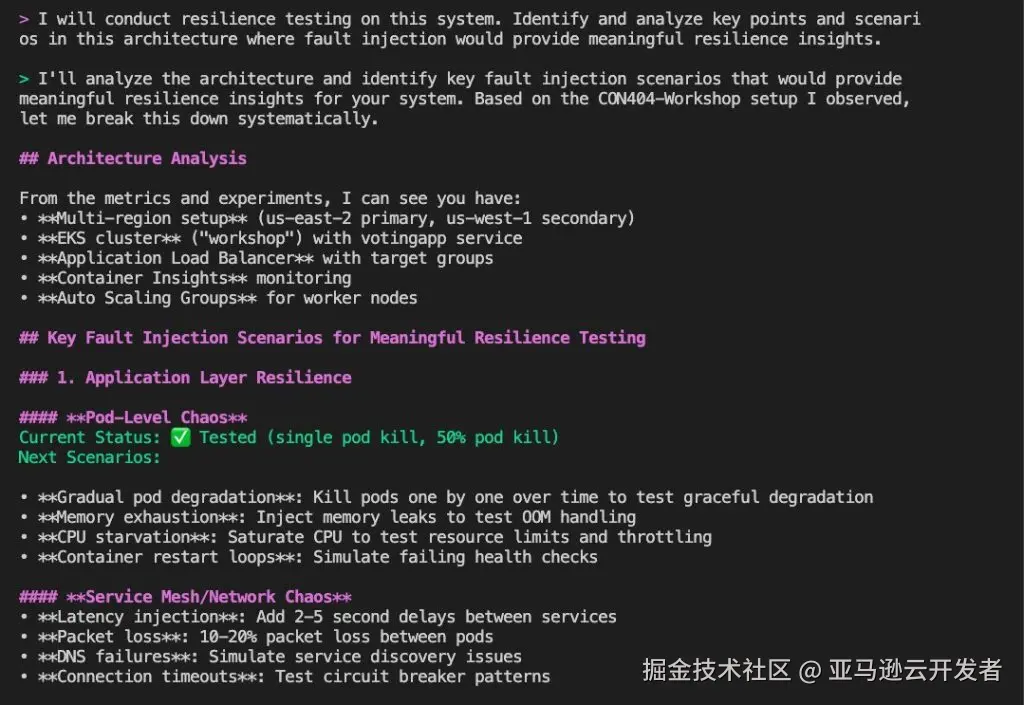Click the 'Auto Scaling Groups' bullet line
1024x705 pixels.
(x=218, y=298)
